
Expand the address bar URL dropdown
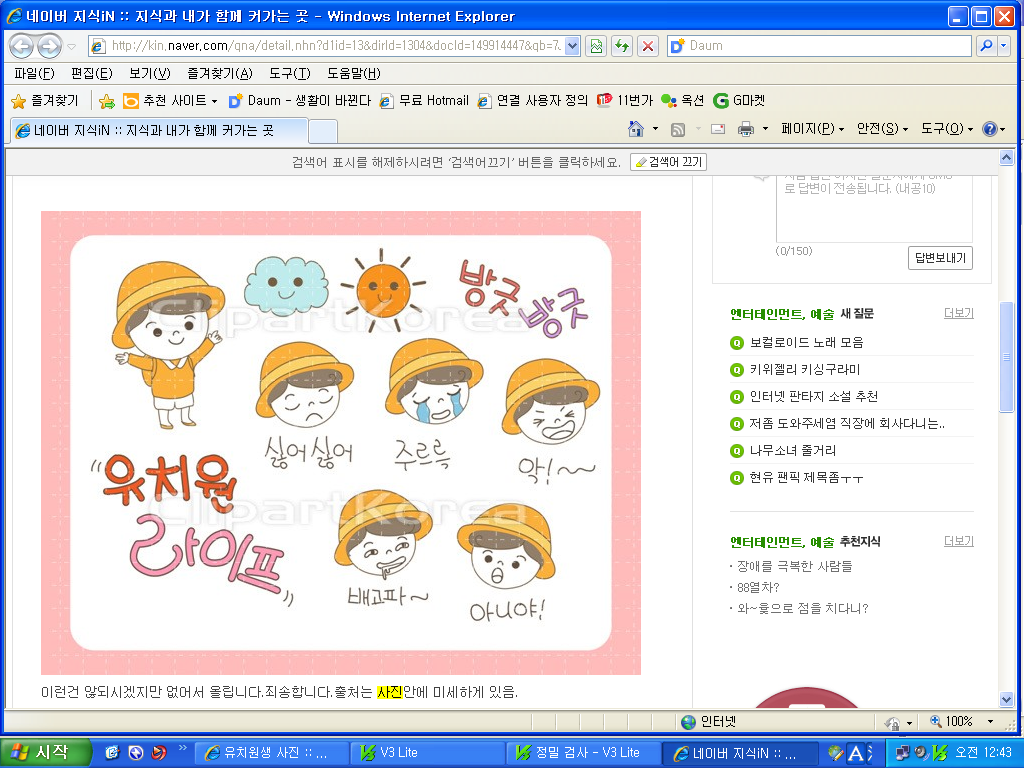pyautogui.click(x=572, y=46)
